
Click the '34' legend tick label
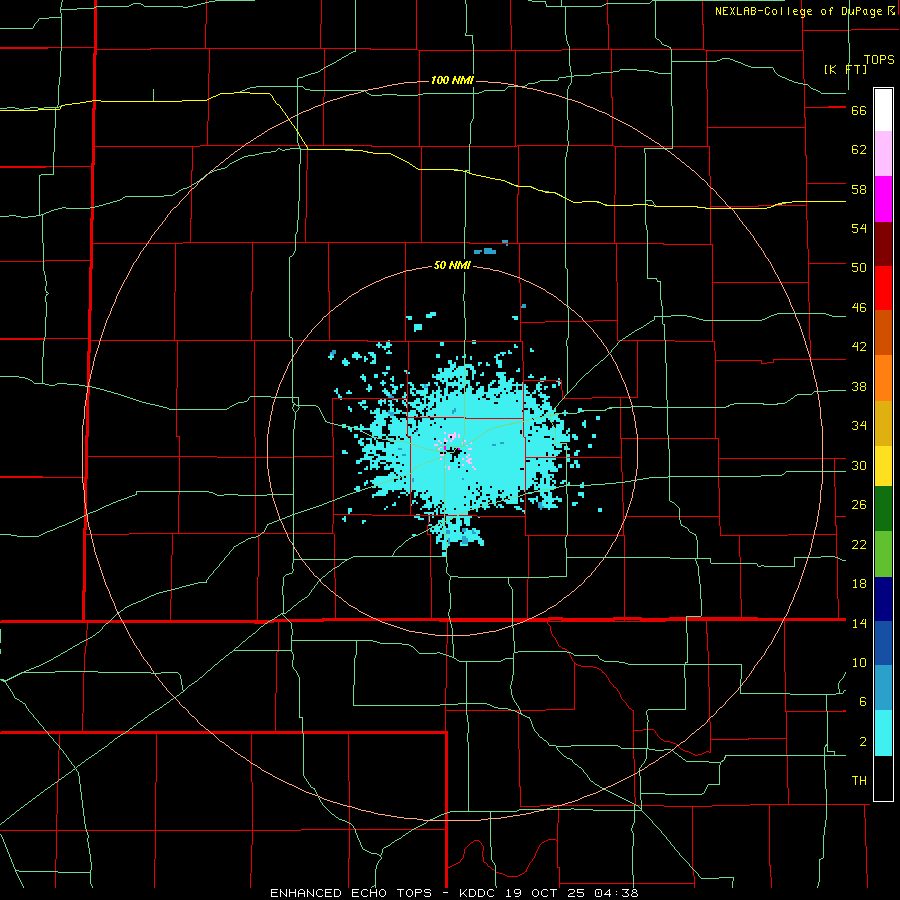[x=859, y=426]
